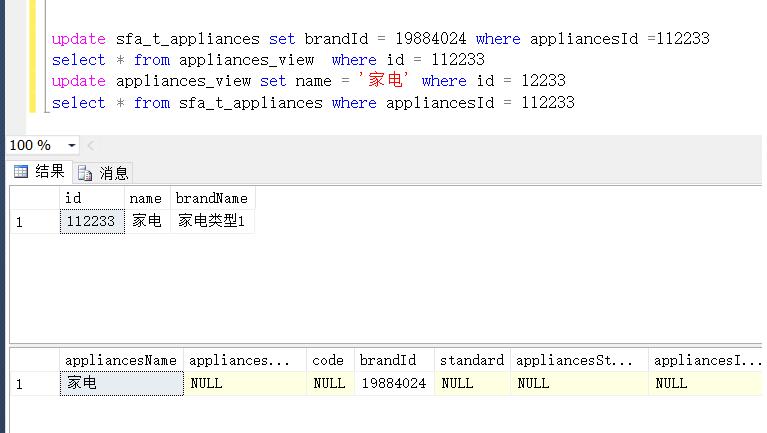Click the 家电 cell under appliancesName
The height and width of the screenshot is (433, 767).
point(120,383)
